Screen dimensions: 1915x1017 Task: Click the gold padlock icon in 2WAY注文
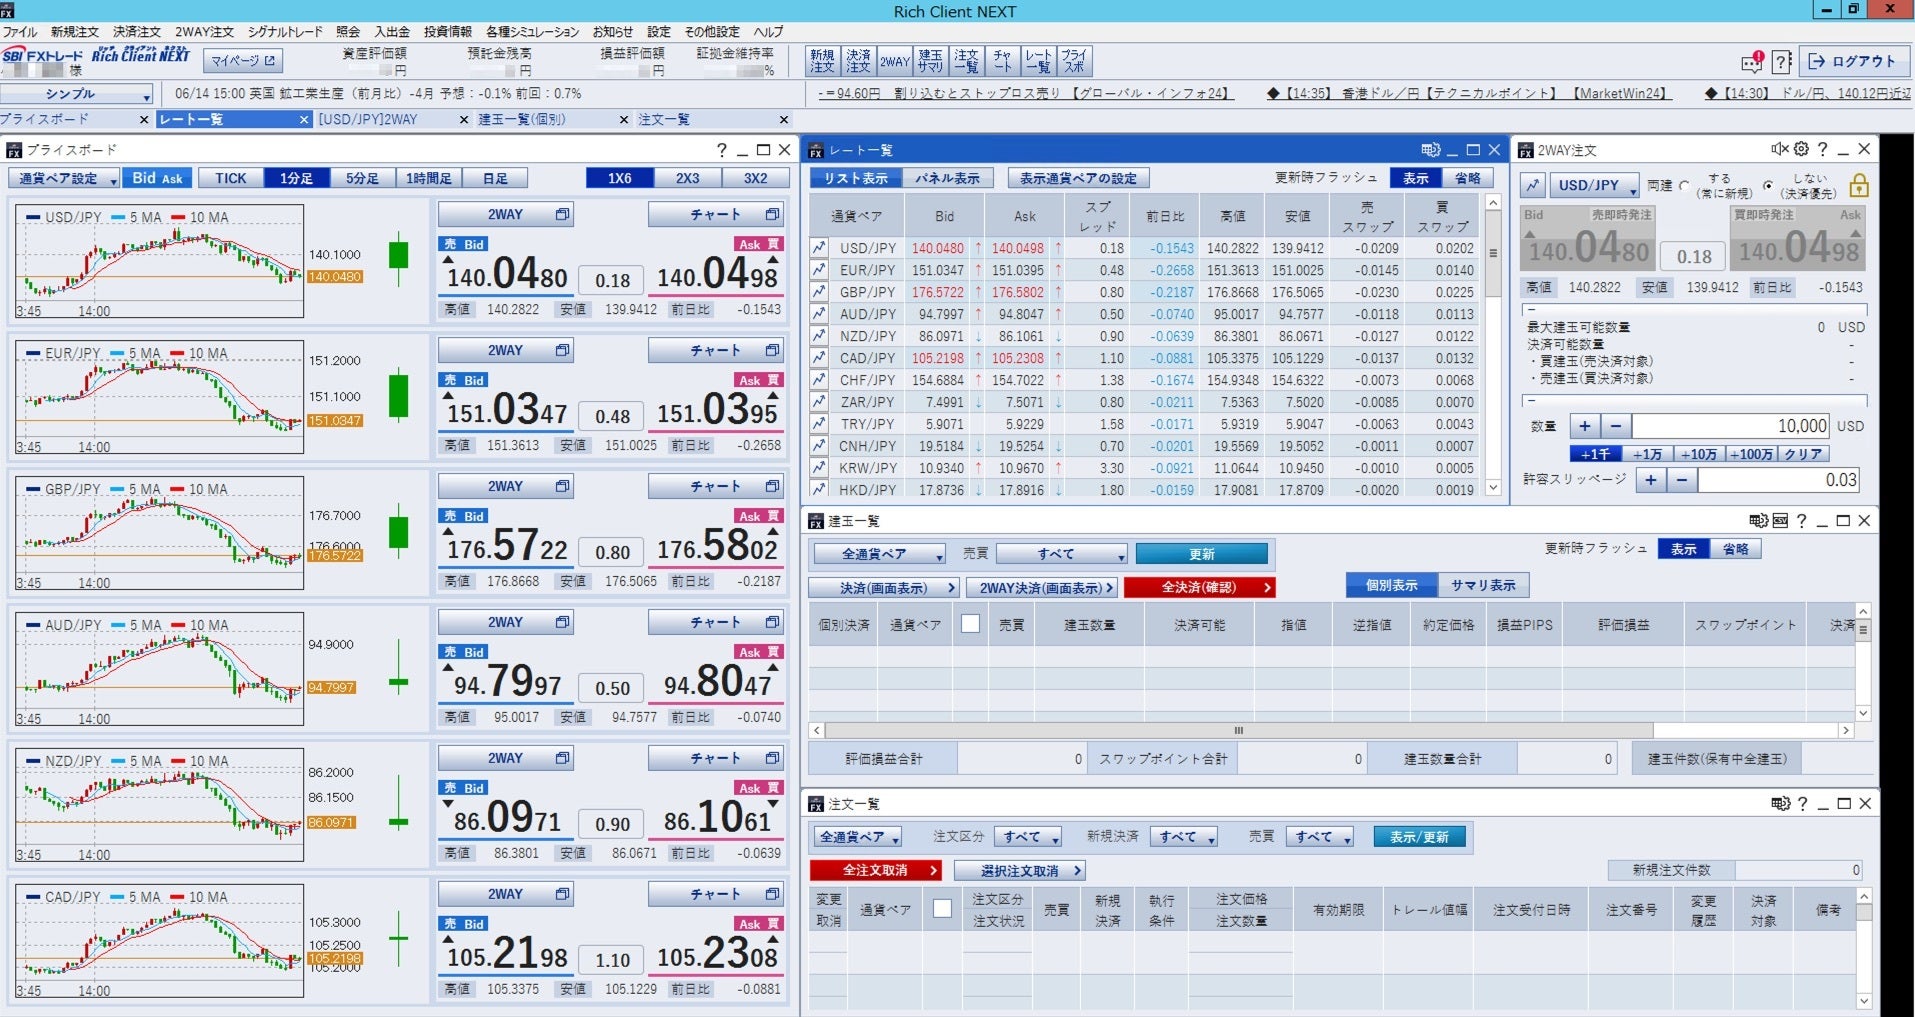[x=1859, y=185]
